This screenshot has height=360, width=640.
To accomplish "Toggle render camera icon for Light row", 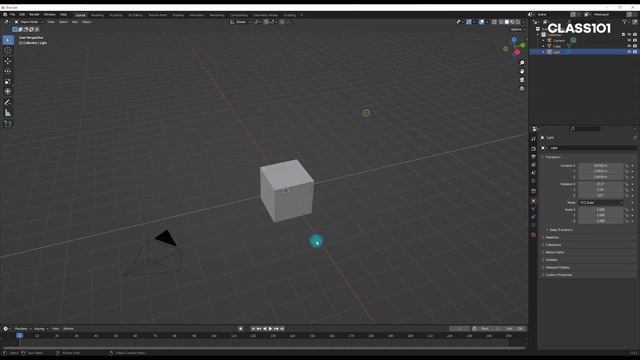I will tap(635, 52).
